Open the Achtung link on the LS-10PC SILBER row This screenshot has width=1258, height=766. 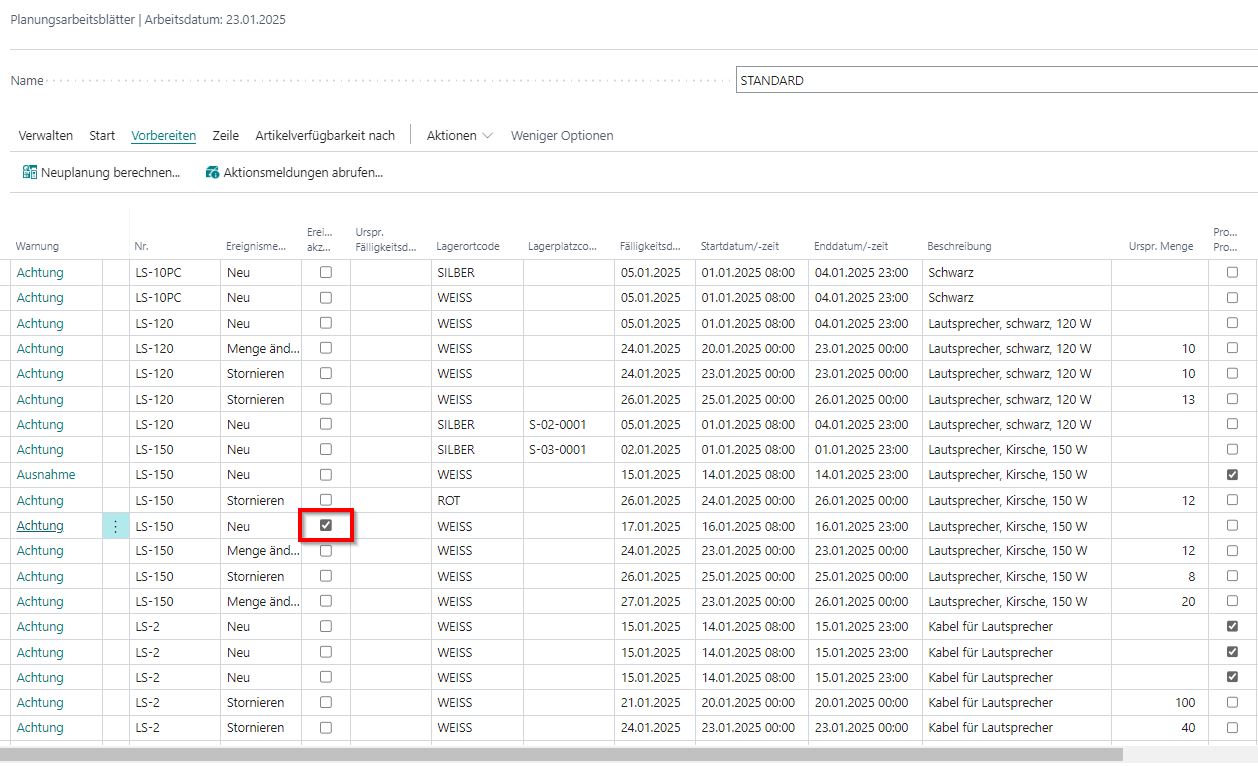pyautogui.click(x=40, y=272)
